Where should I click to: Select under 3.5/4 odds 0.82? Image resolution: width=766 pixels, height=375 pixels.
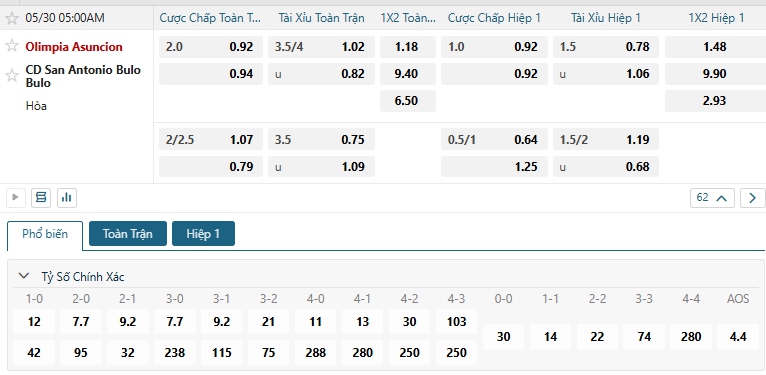click(x=321, y=74)
